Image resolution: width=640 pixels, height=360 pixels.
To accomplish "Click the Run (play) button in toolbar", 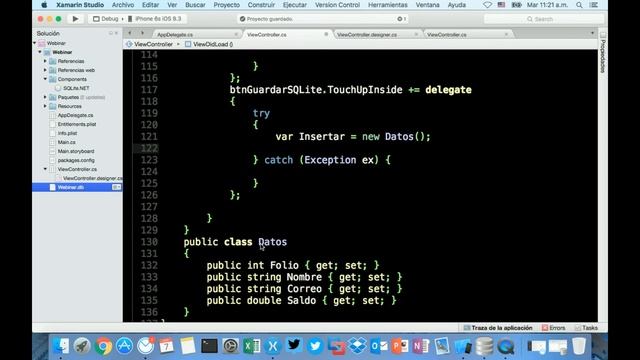I will pos(75,19).
